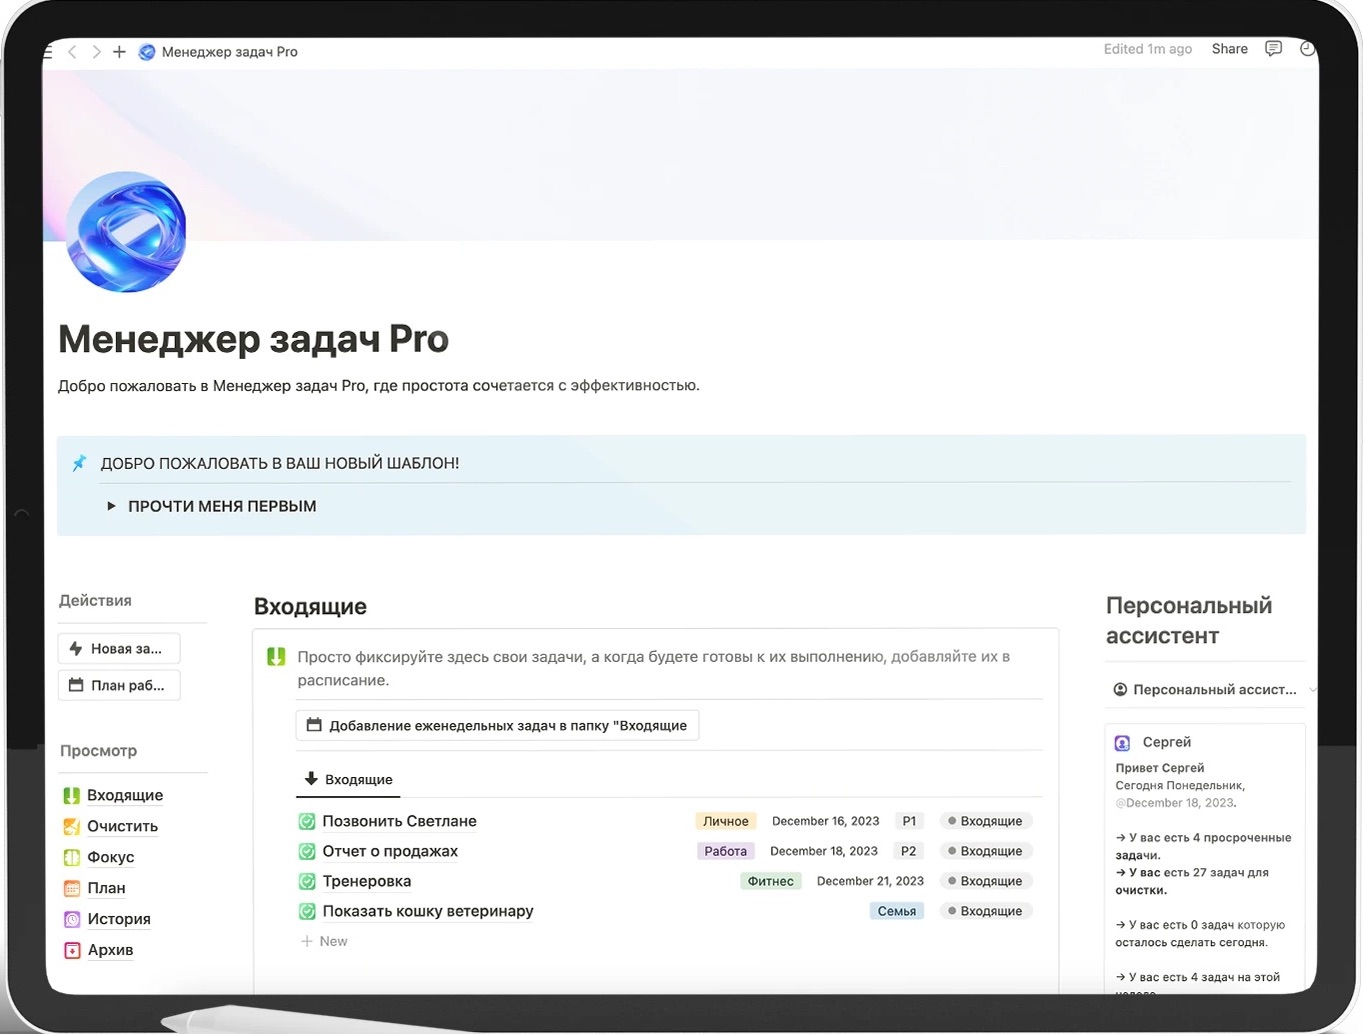Click the Новая задача button

(x=118, y=649)
